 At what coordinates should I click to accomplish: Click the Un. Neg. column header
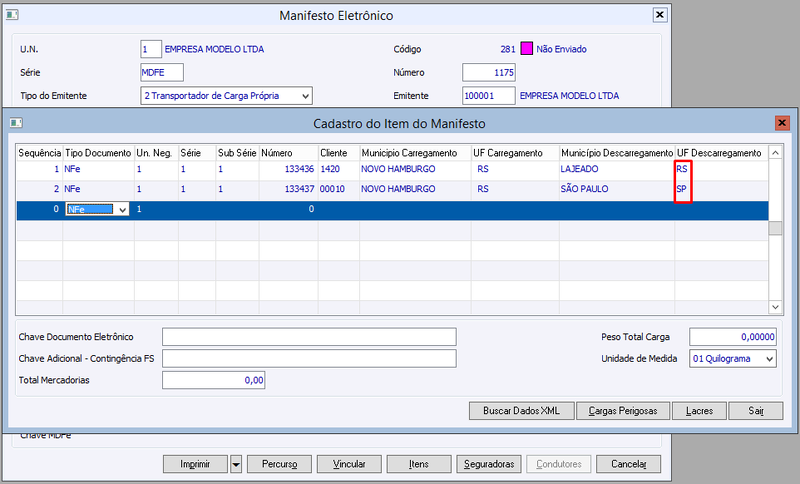coord(156,153)
